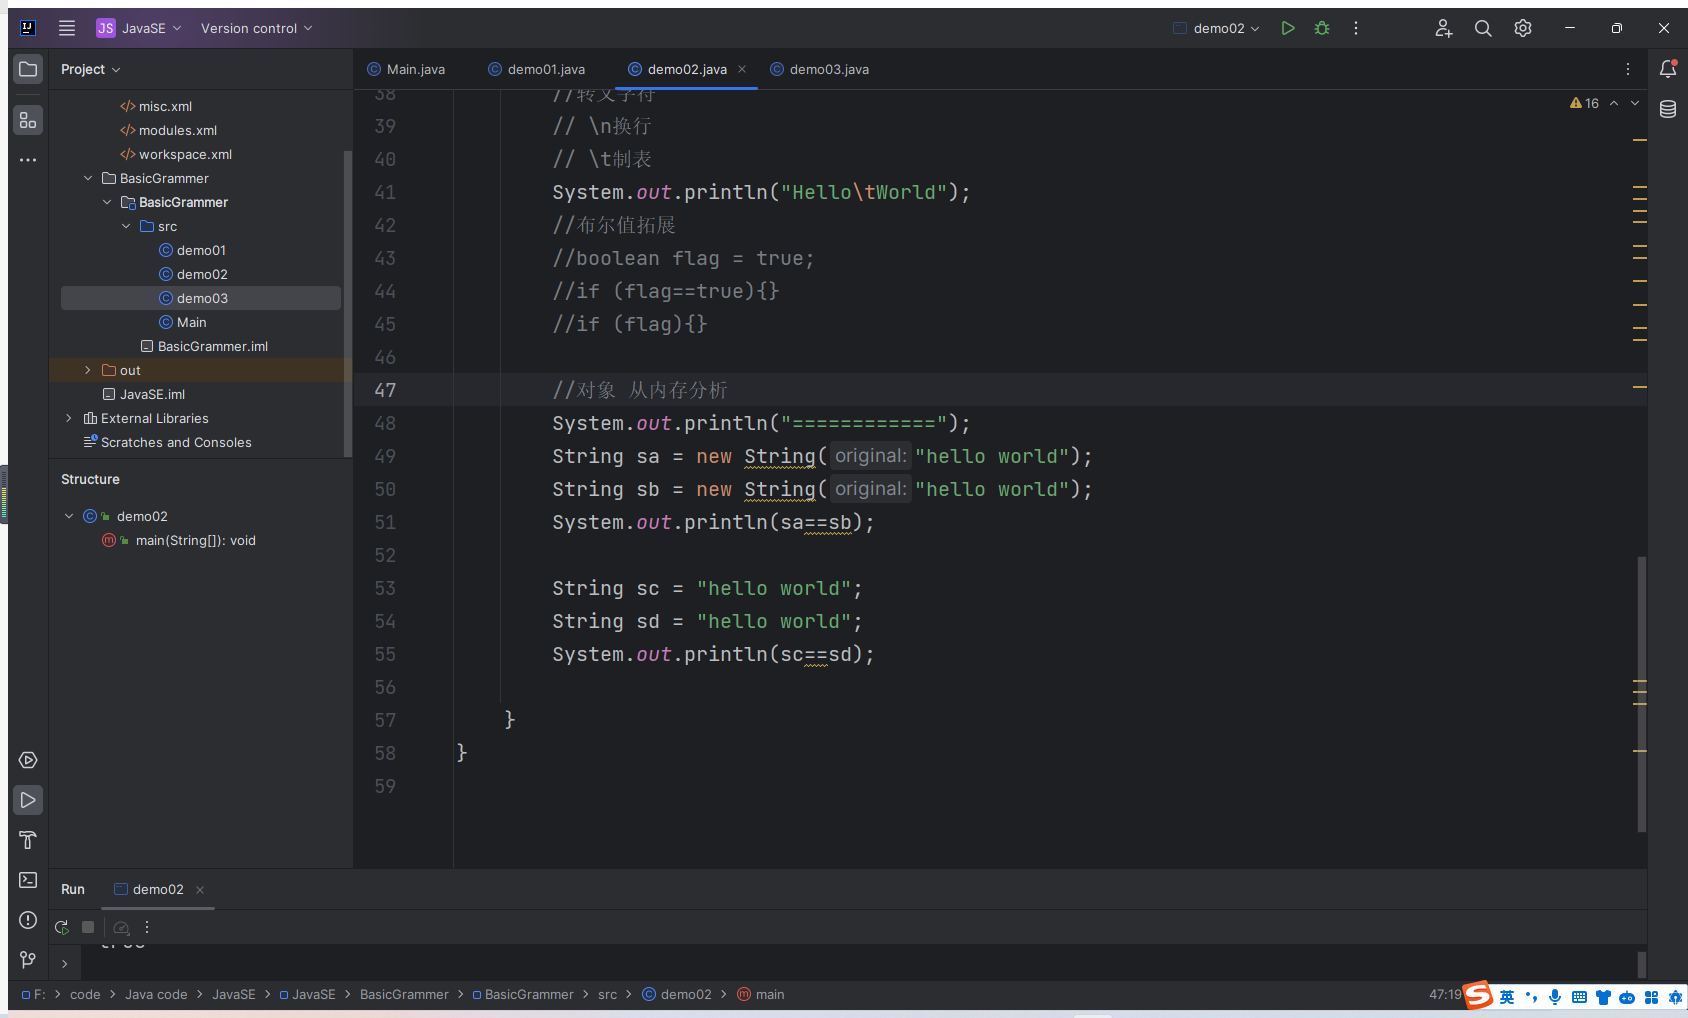Open Code With Me user icon

coord(1443,28)
